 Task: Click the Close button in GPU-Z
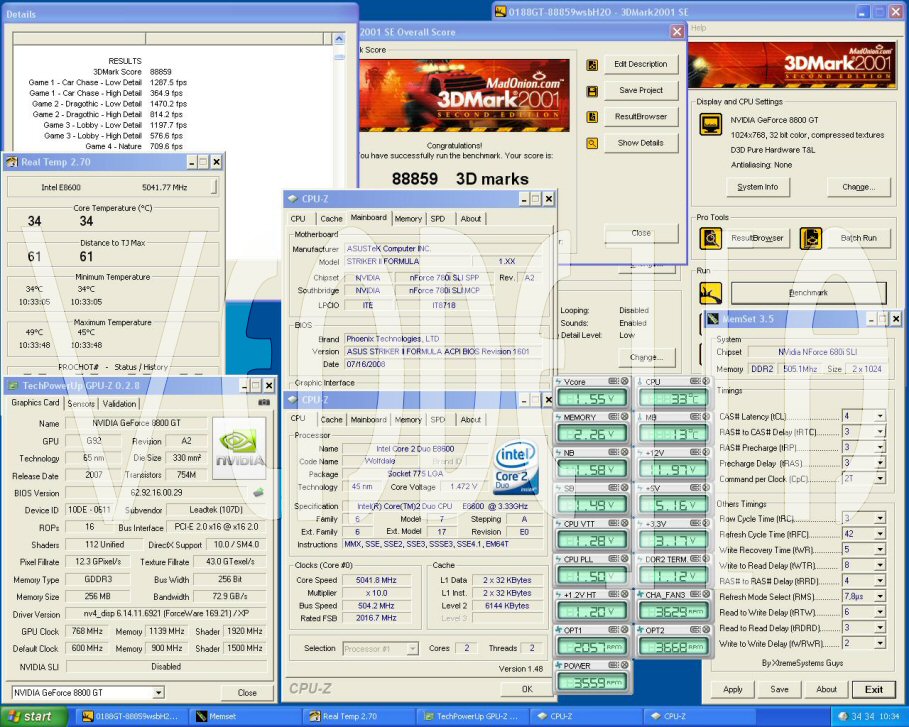[247, 692]
